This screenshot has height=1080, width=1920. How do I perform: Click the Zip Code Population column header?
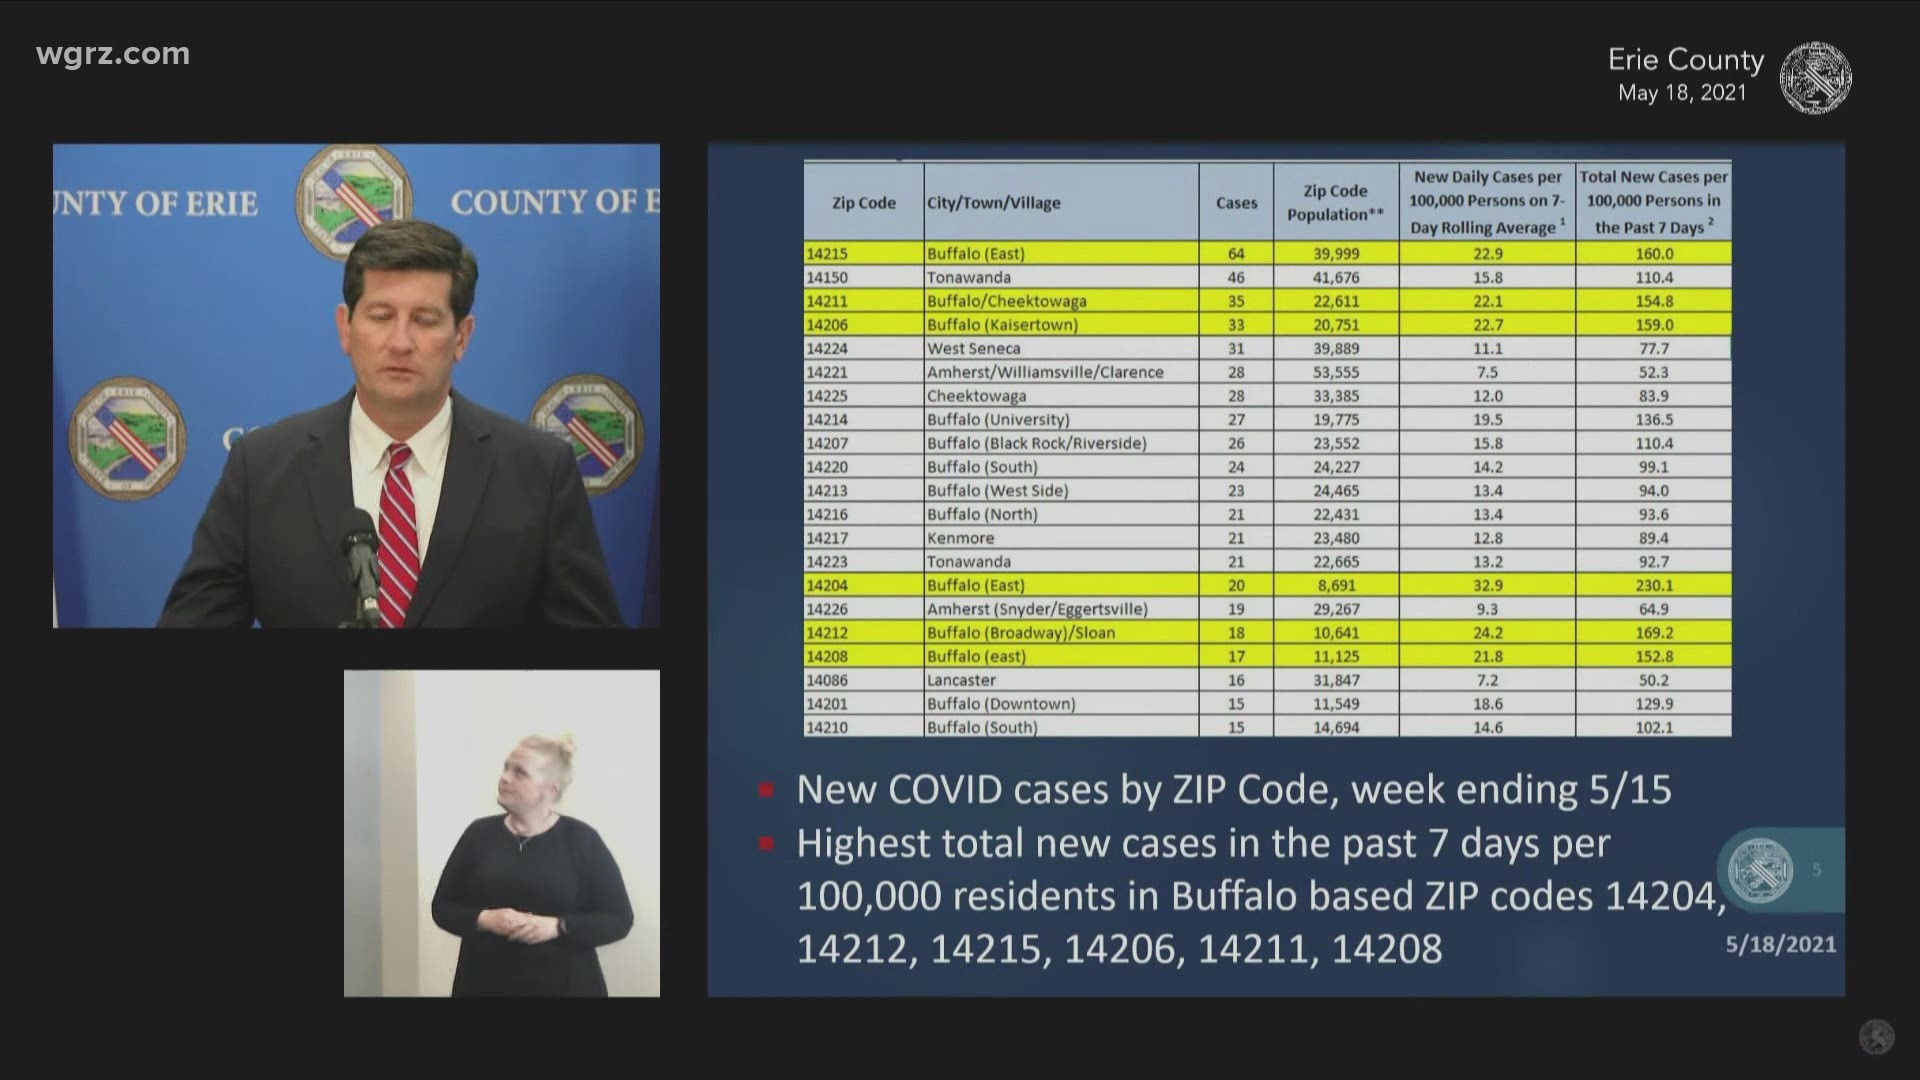[x=1335, y=203]
